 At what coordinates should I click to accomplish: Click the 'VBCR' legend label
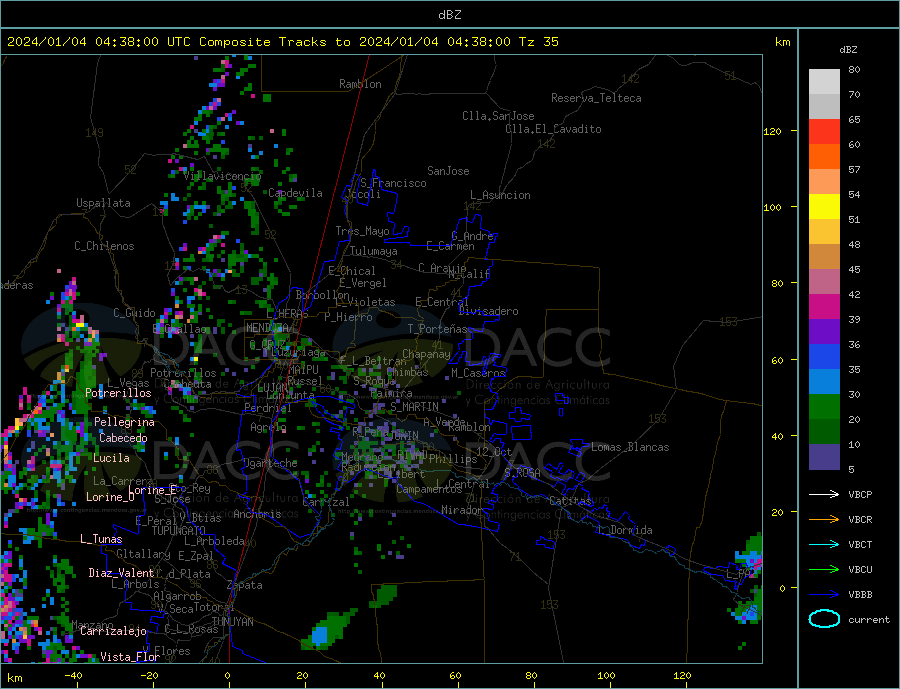860,520
